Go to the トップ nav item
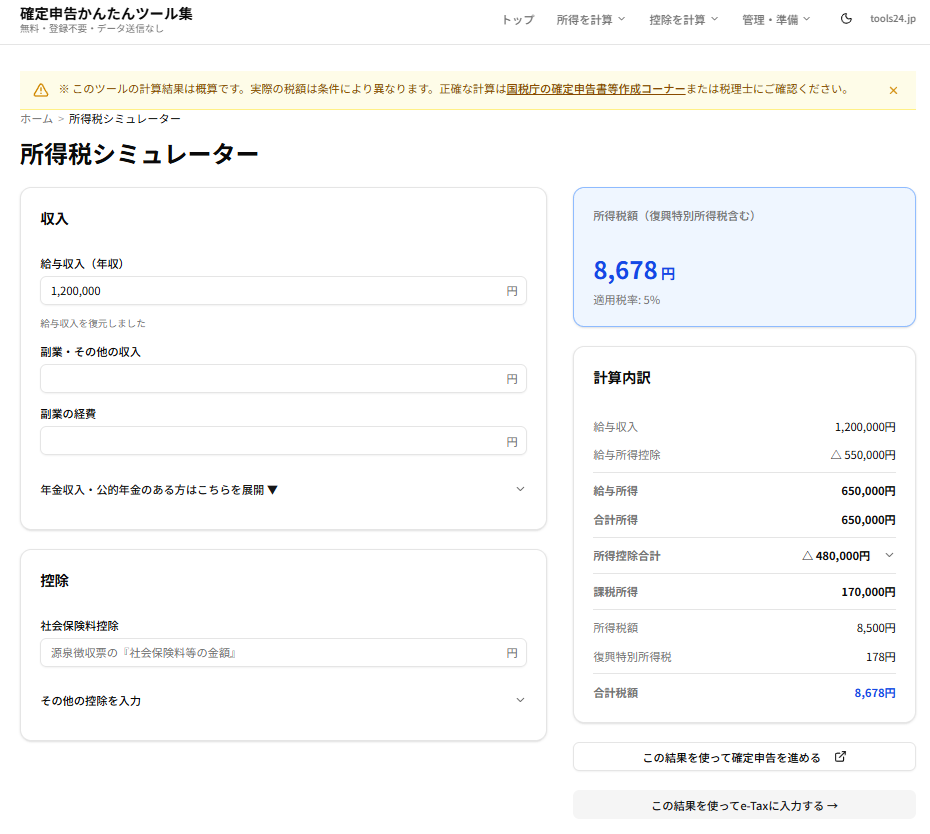The image size is (930, 834). [x=517, y=19]
